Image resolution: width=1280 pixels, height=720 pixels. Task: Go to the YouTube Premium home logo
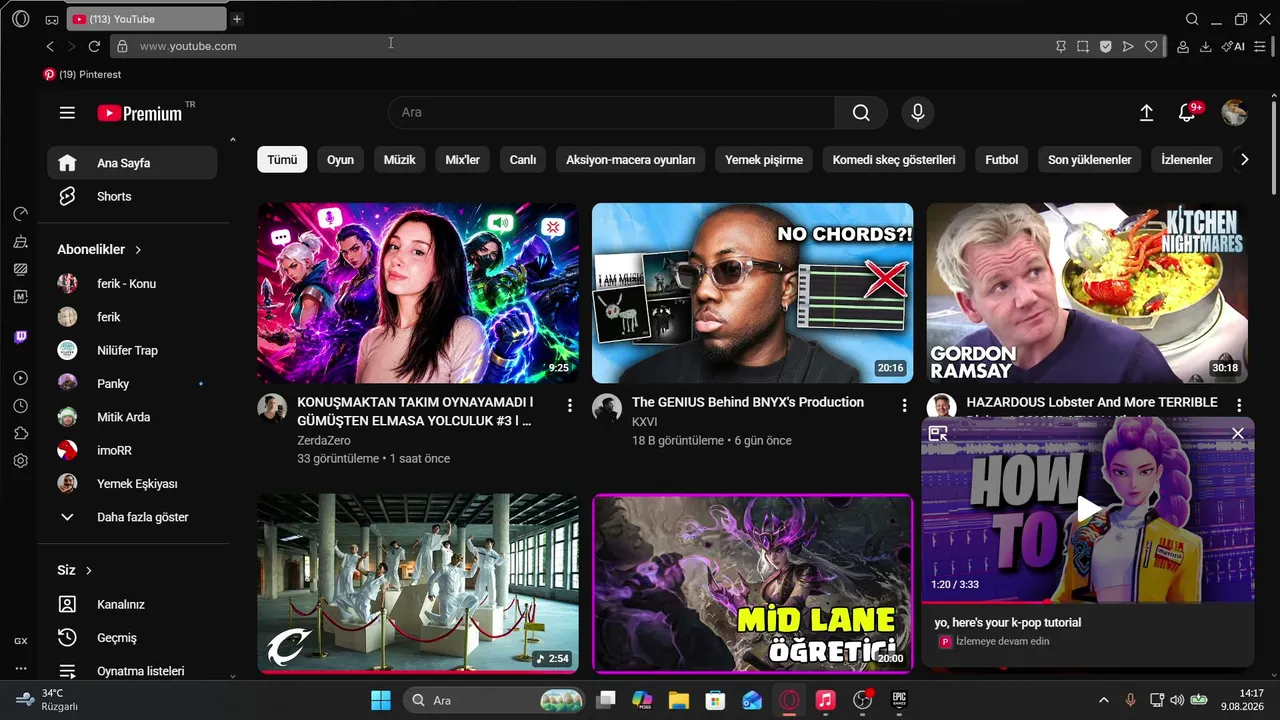point(140,113)
